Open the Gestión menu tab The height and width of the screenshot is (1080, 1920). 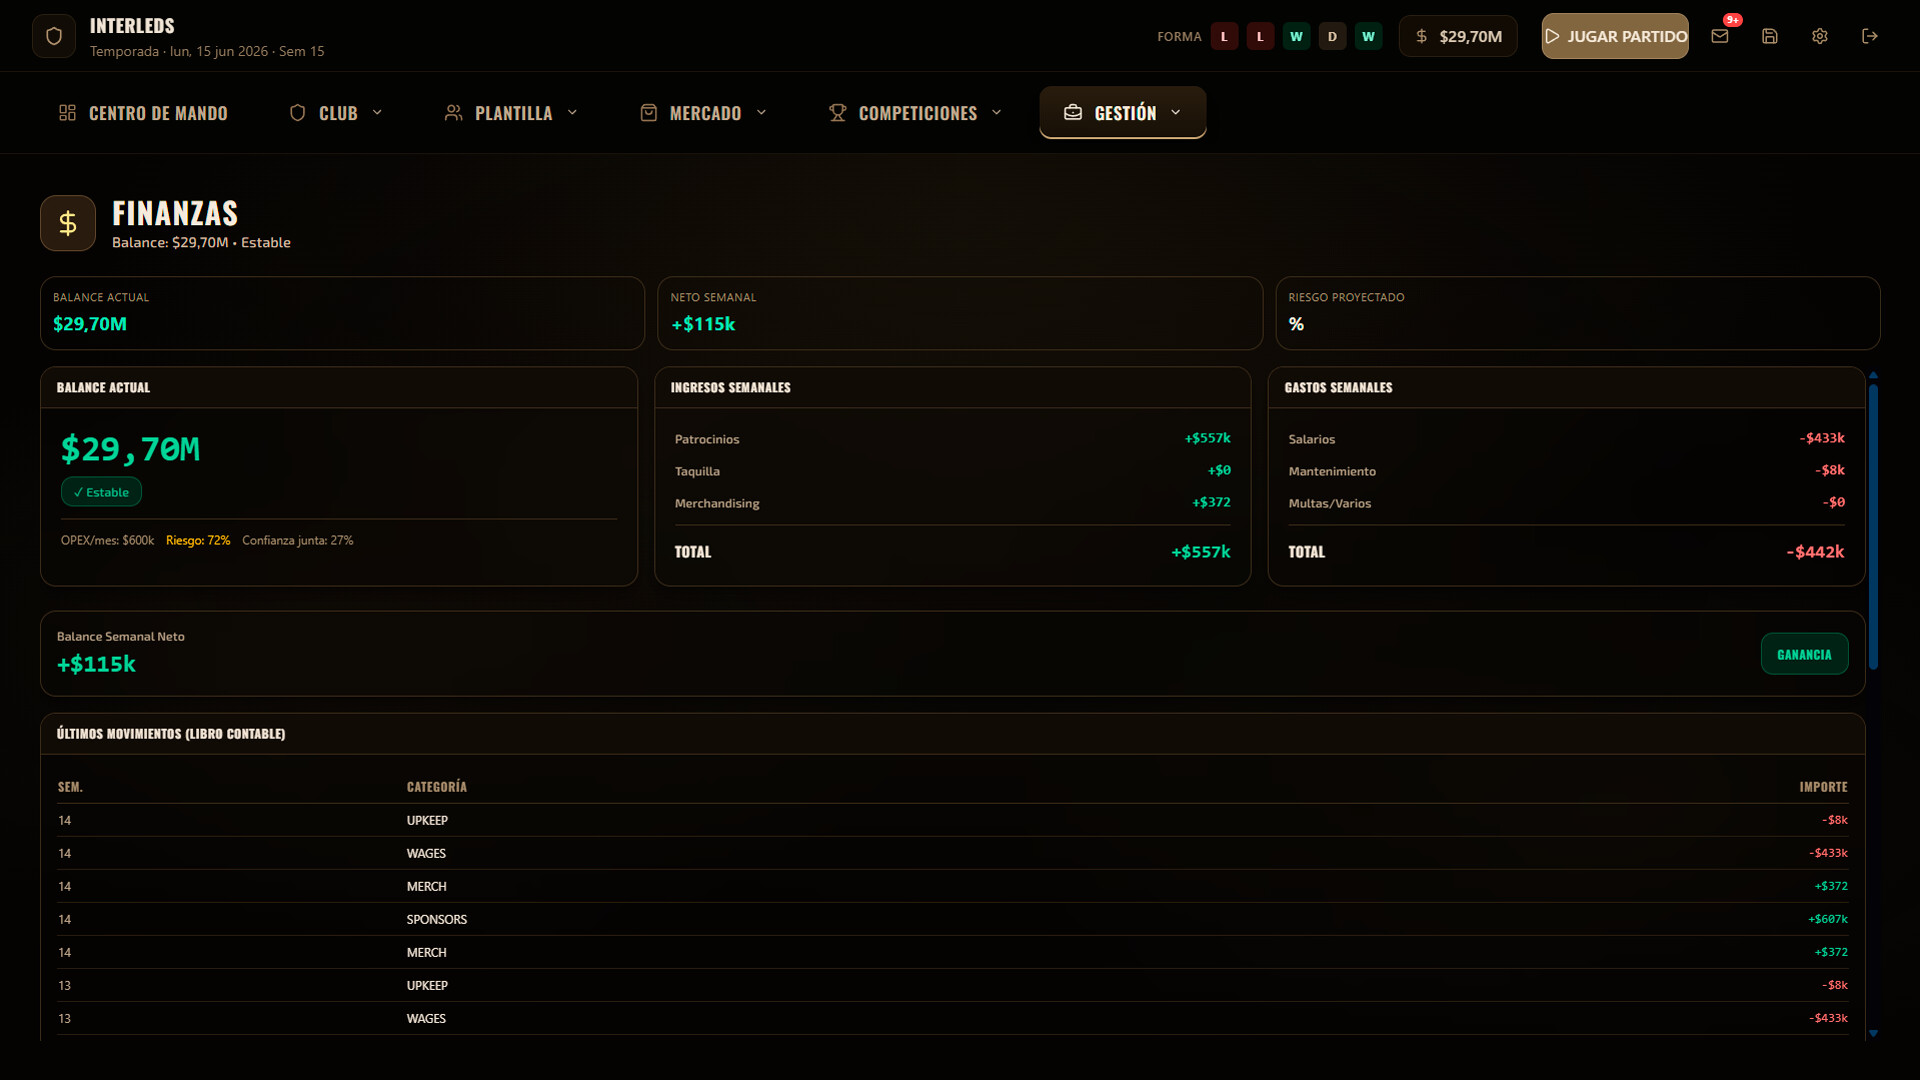pyautogui.click(x=1122, y=113)
